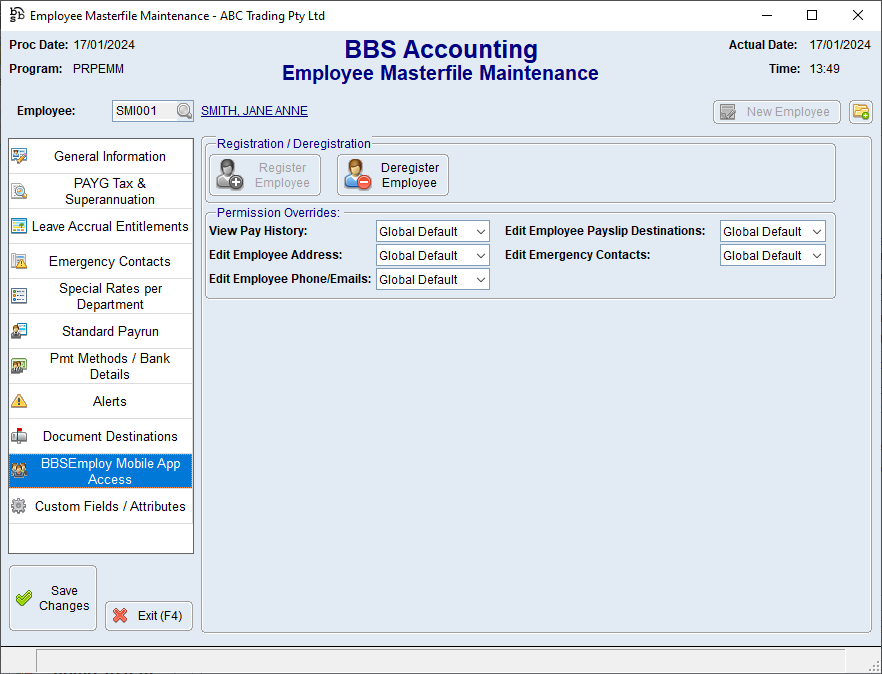Open Custom Fields / Attributes section
Image resolution: width=882 pixels, height=674 pixels.
109,506
